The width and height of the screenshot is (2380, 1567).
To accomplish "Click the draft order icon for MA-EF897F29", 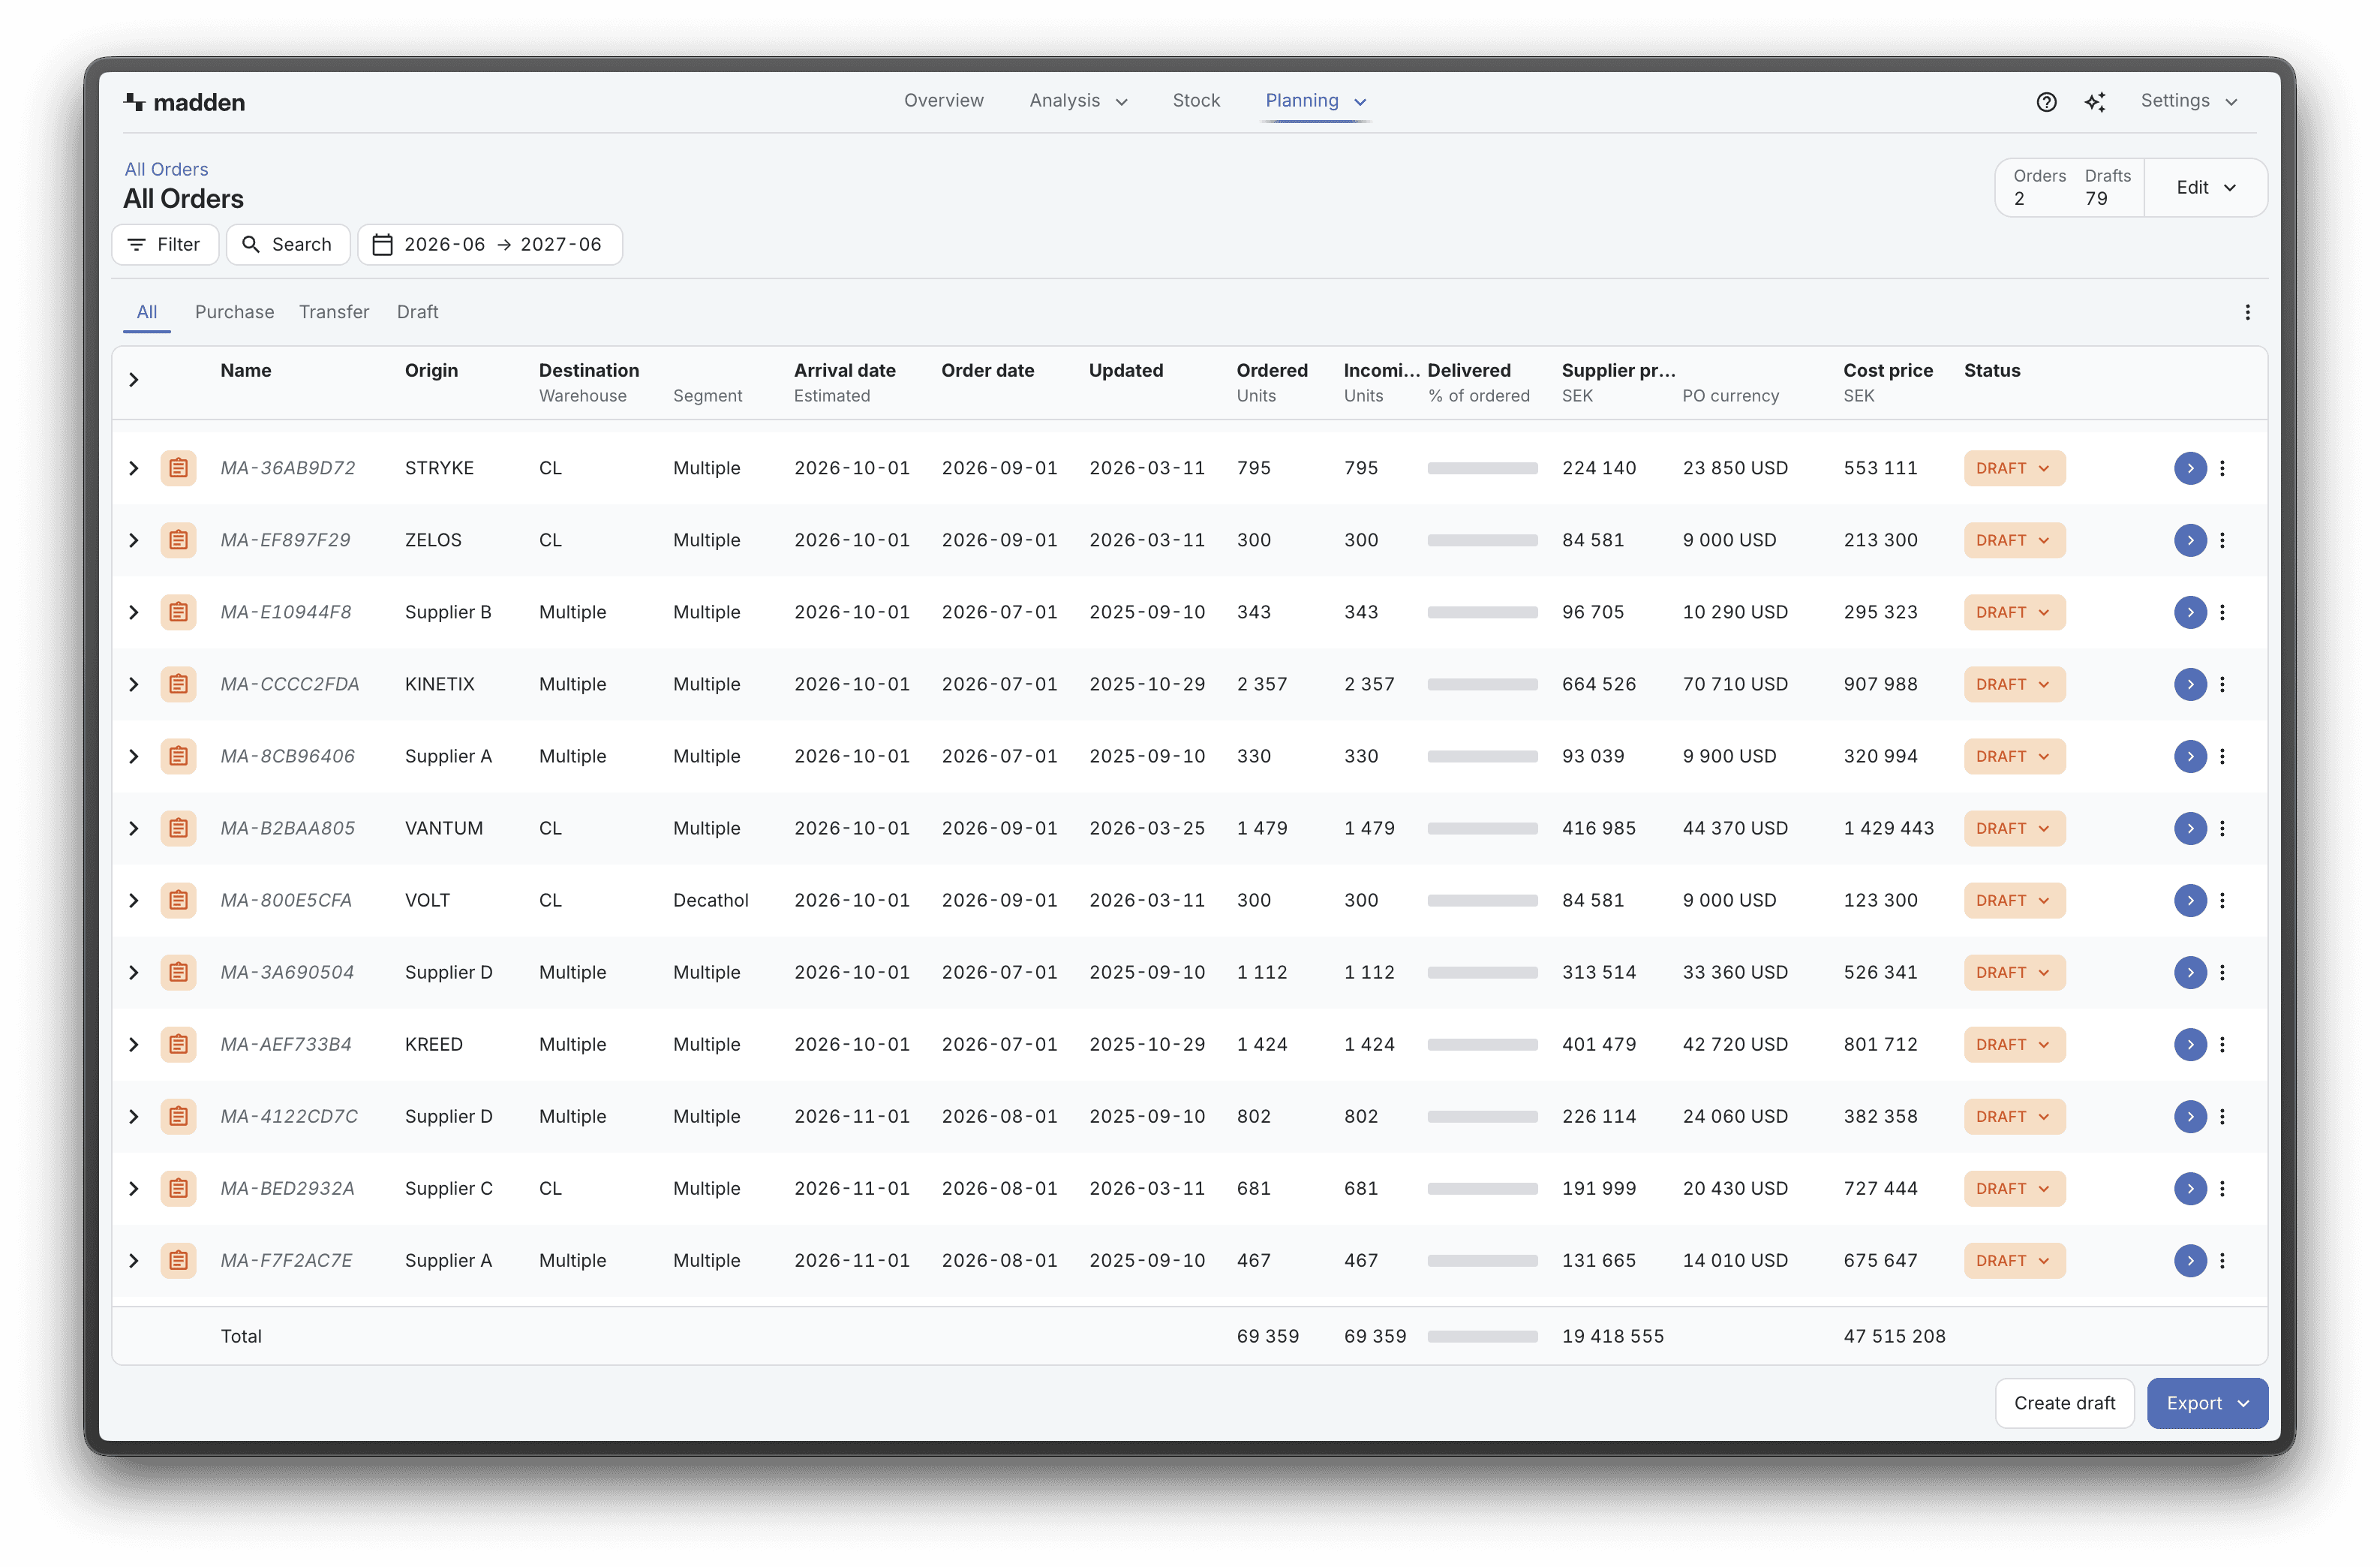I will 178,540.
